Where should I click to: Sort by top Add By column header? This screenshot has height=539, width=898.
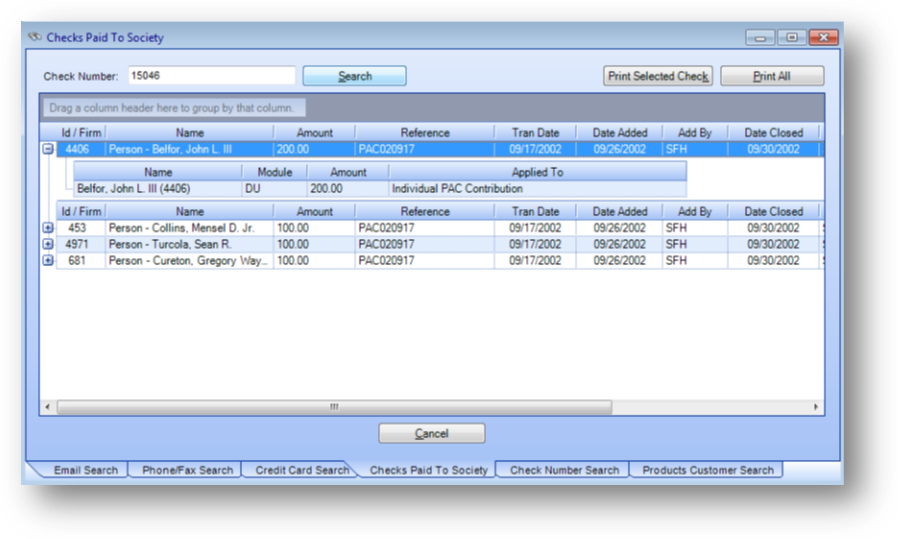coord(695,132)
